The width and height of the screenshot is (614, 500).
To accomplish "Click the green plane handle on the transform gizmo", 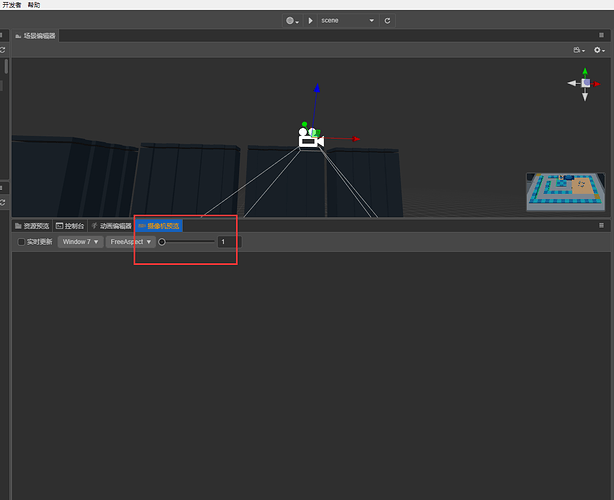I will pos(317,133).
